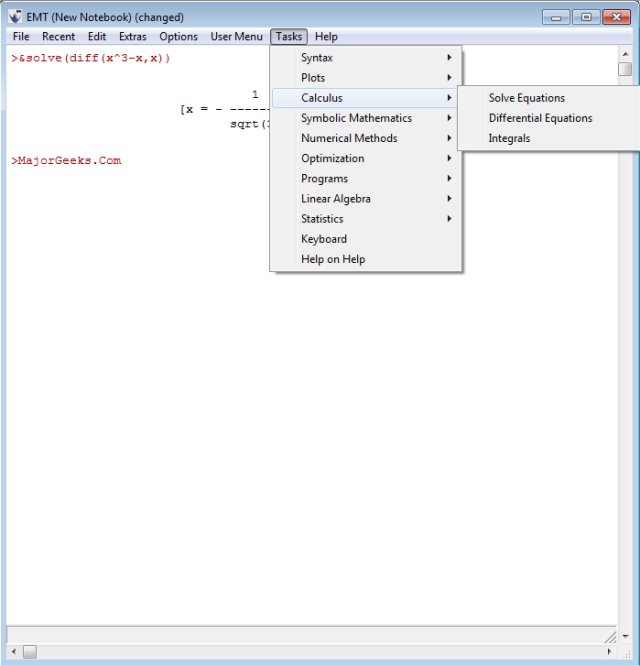Image resolution: width=640 pixels, height=666 pixels.
Task: Click the EMT application icon in title bar
Action: pyautogui.click(x=15, y=17)
